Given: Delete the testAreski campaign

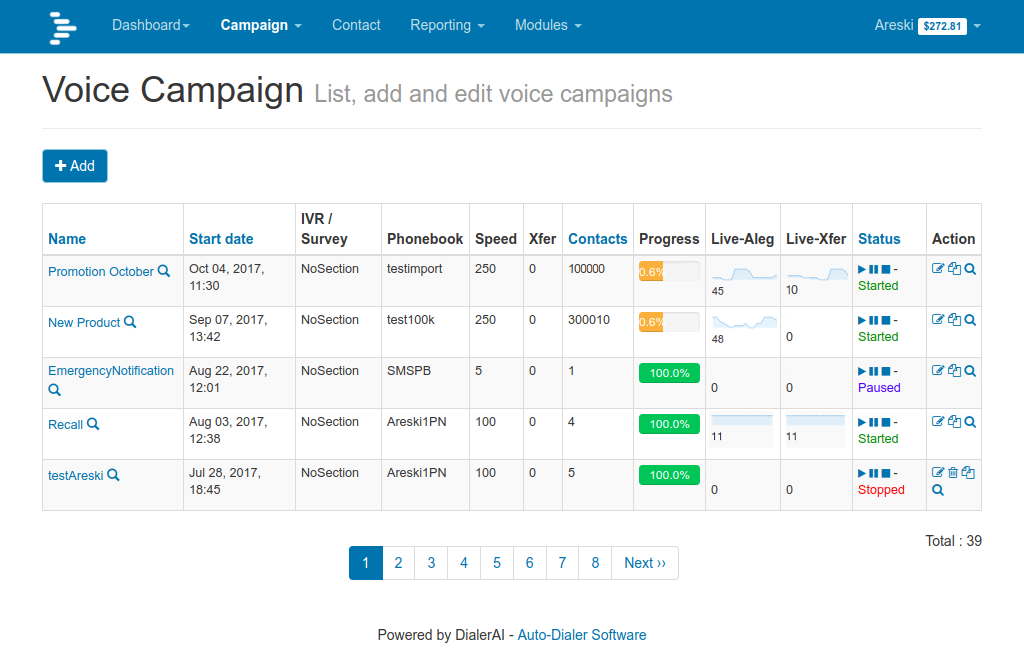Looking at the screenshot, I should tap(953, 473).
